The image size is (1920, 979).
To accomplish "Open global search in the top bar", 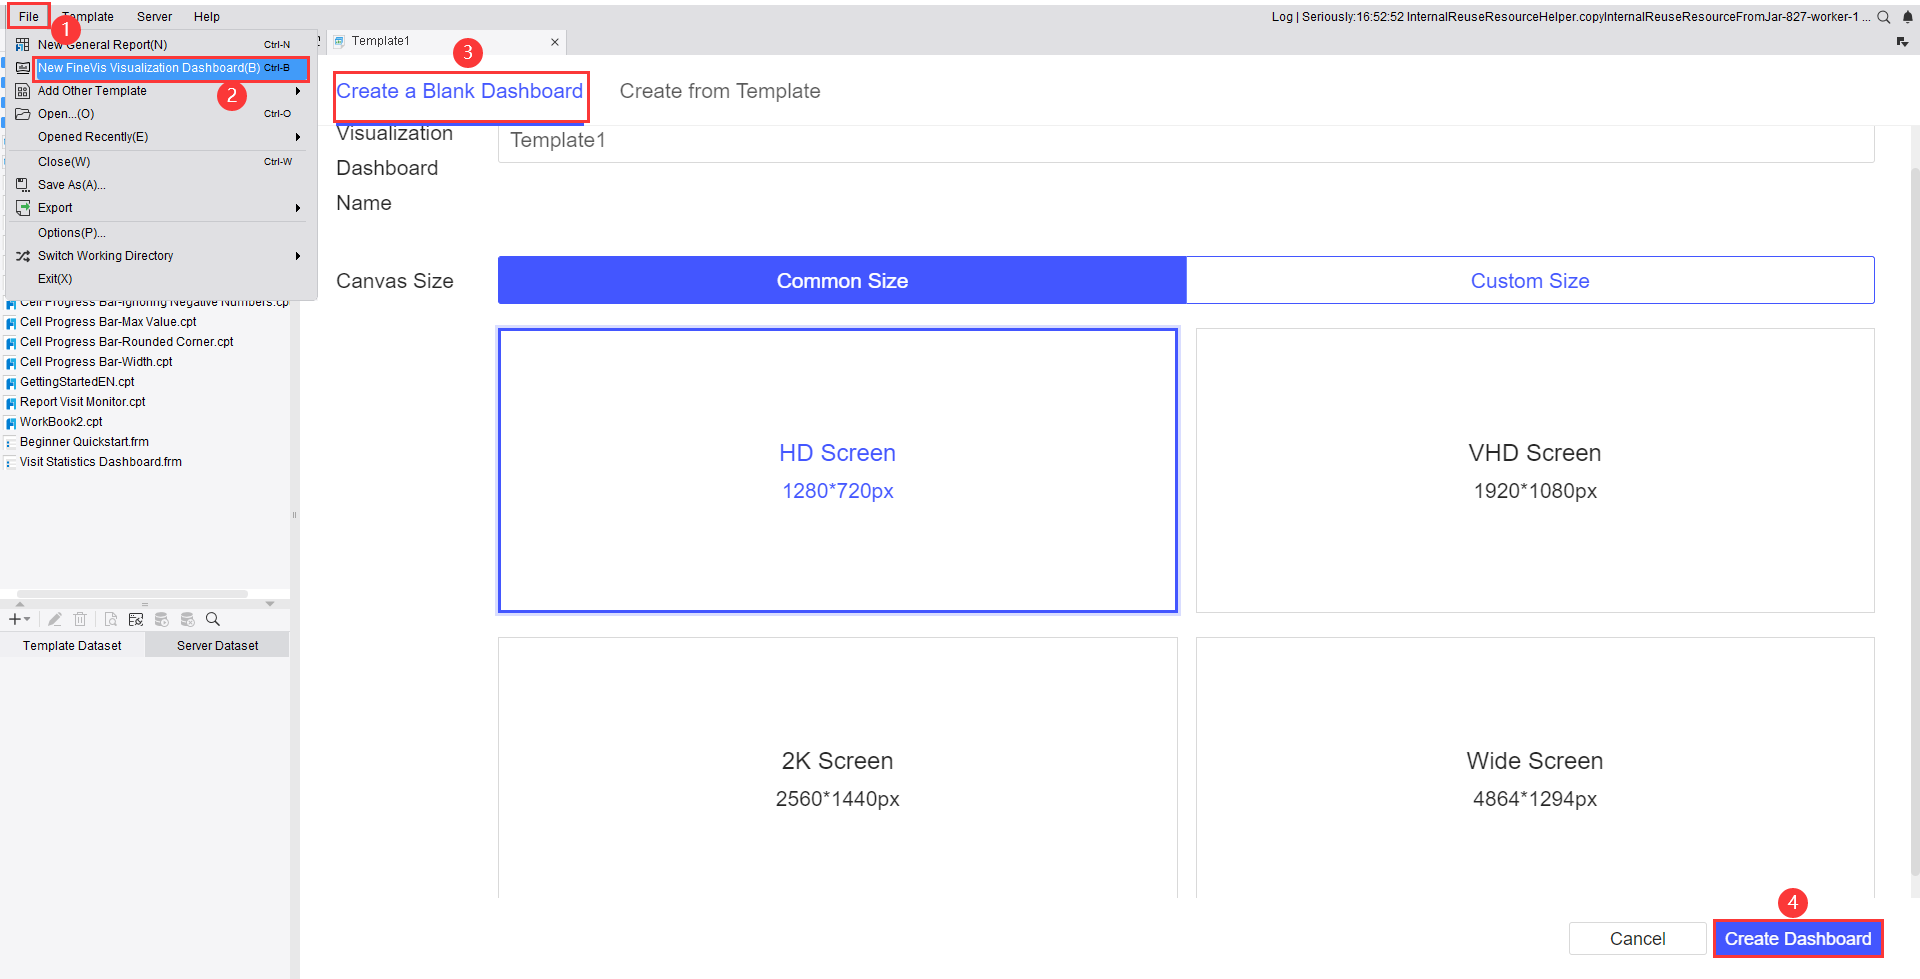I will [1884, 16].
